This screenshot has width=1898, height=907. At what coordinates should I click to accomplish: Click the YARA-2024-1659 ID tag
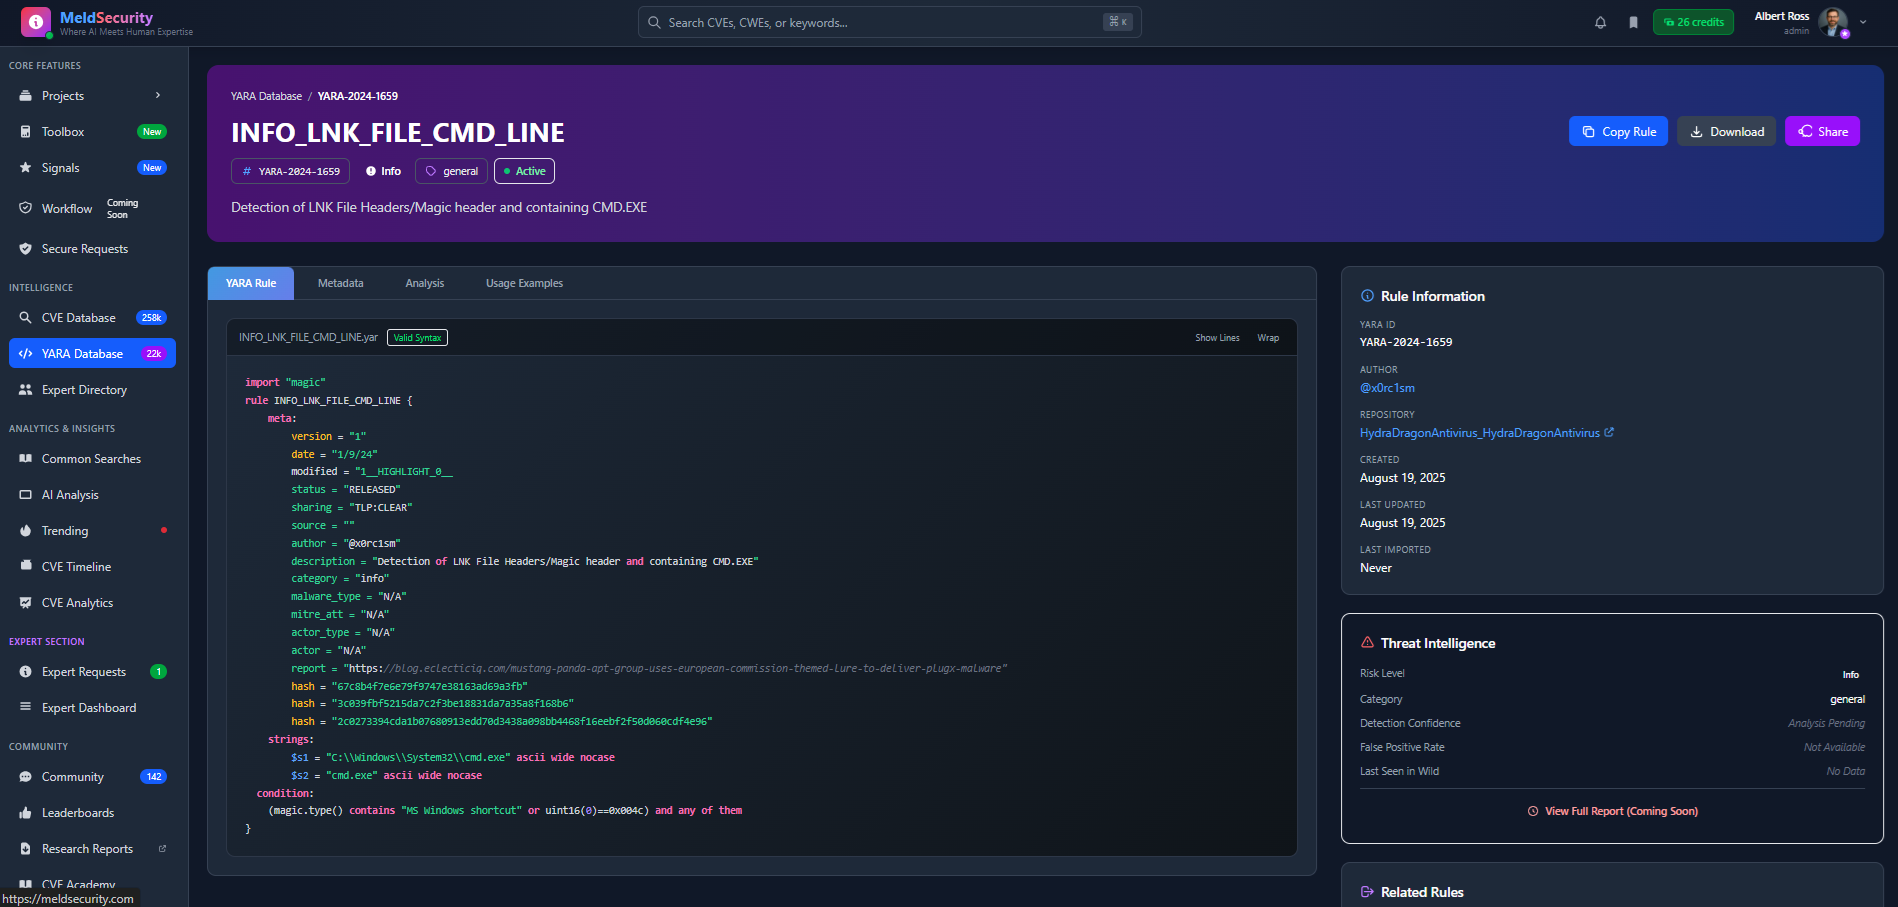[x=291, y=171]
